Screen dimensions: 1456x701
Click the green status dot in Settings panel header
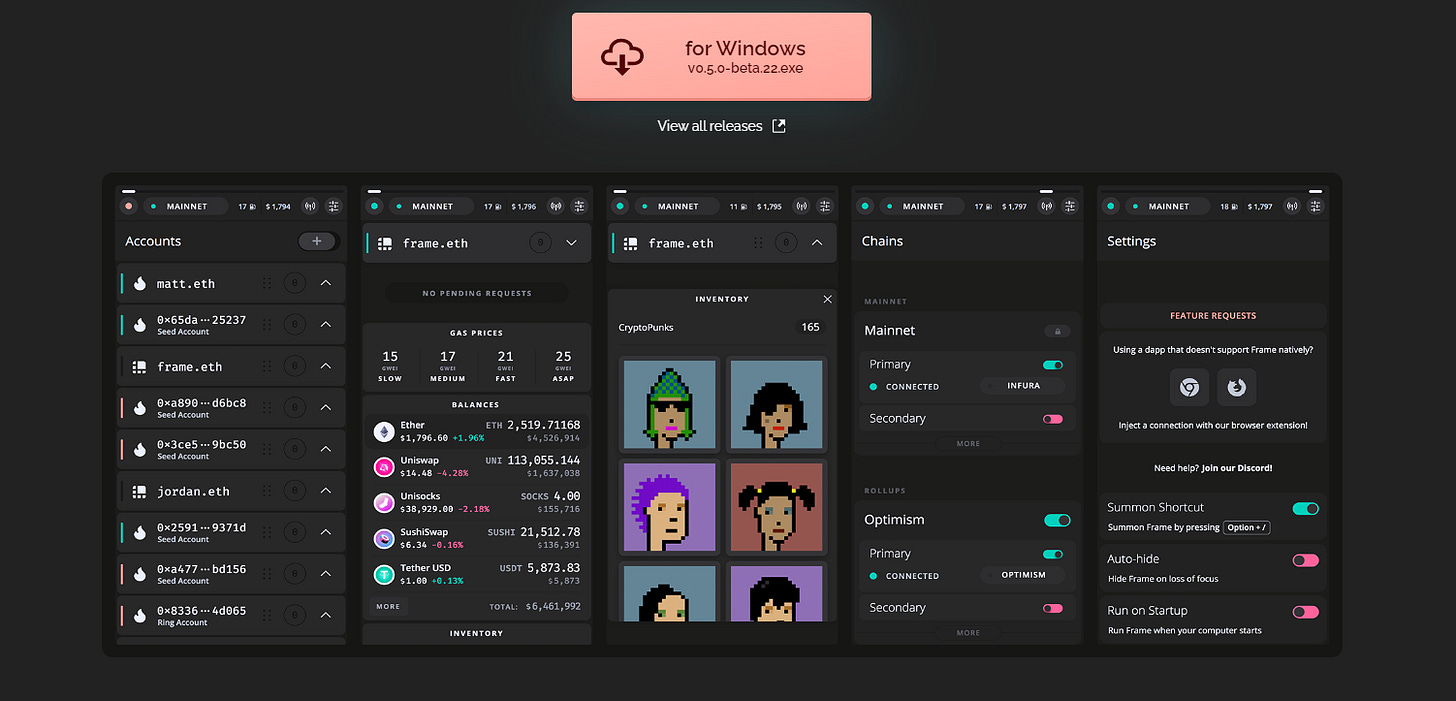click(1110, 207)
